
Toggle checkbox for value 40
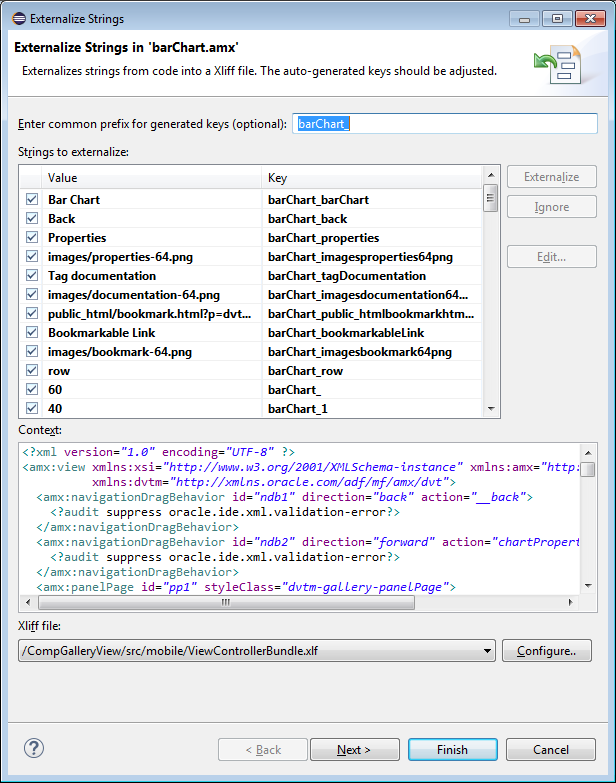click(32, 408)
